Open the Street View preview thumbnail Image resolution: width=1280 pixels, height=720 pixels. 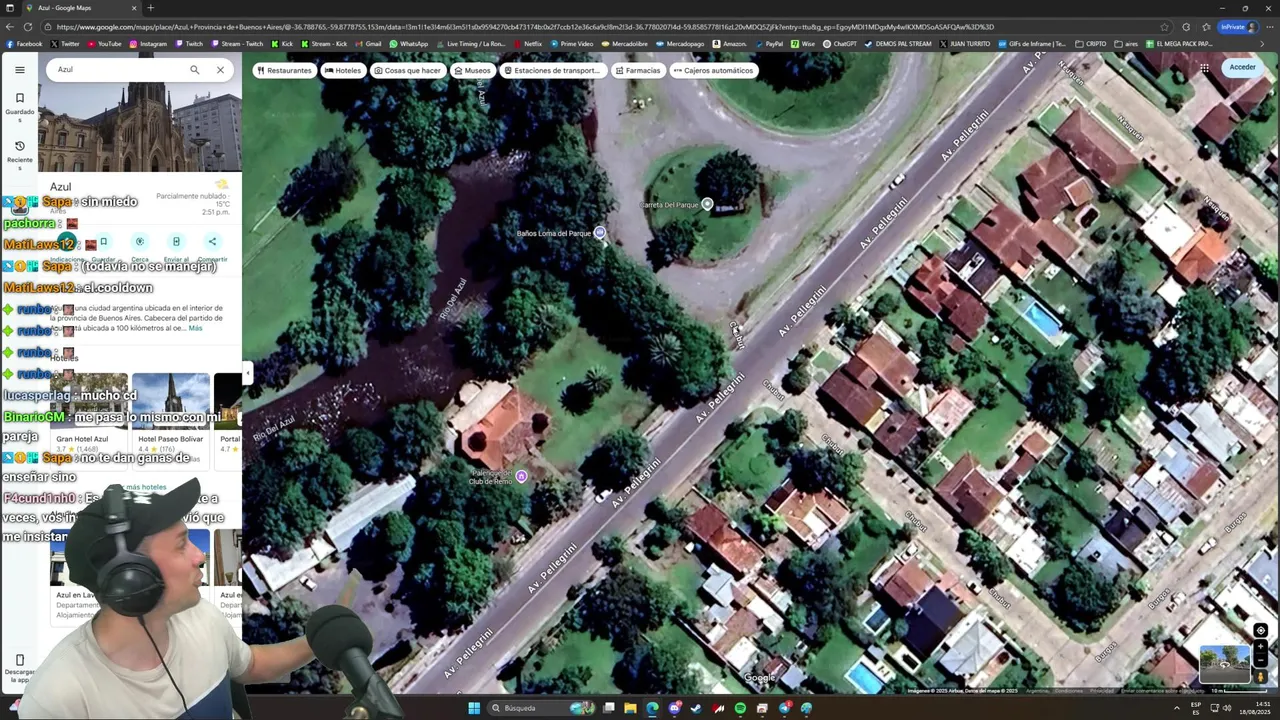pyautogui.click(x=1225, y=664)
